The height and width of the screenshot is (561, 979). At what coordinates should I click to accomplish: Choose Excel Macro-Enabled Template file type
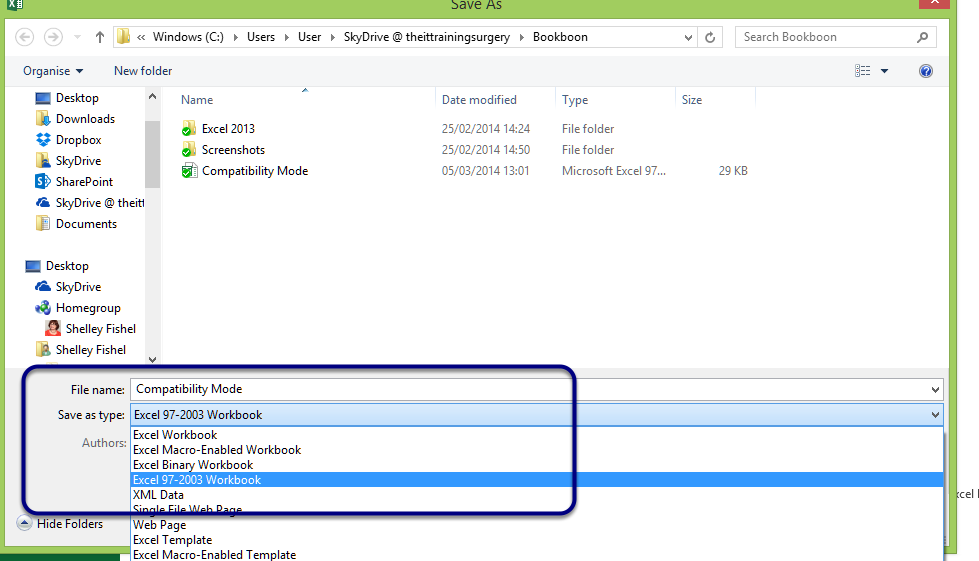(x=537, y=555)
